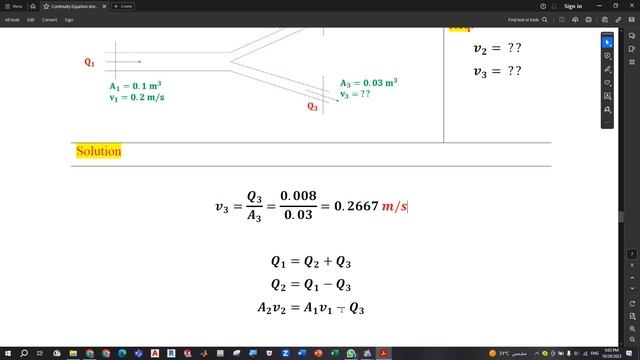Open the page thumbnails panel icon
Screen dimensions: 640x360
pos(632,62)
